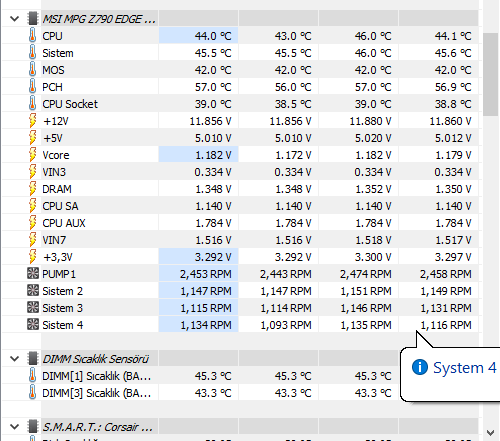Image resolution: width=500 pixels, height=441 pixels.
Task: Select the Sistem 4 fan label
Action: (62, 325)
